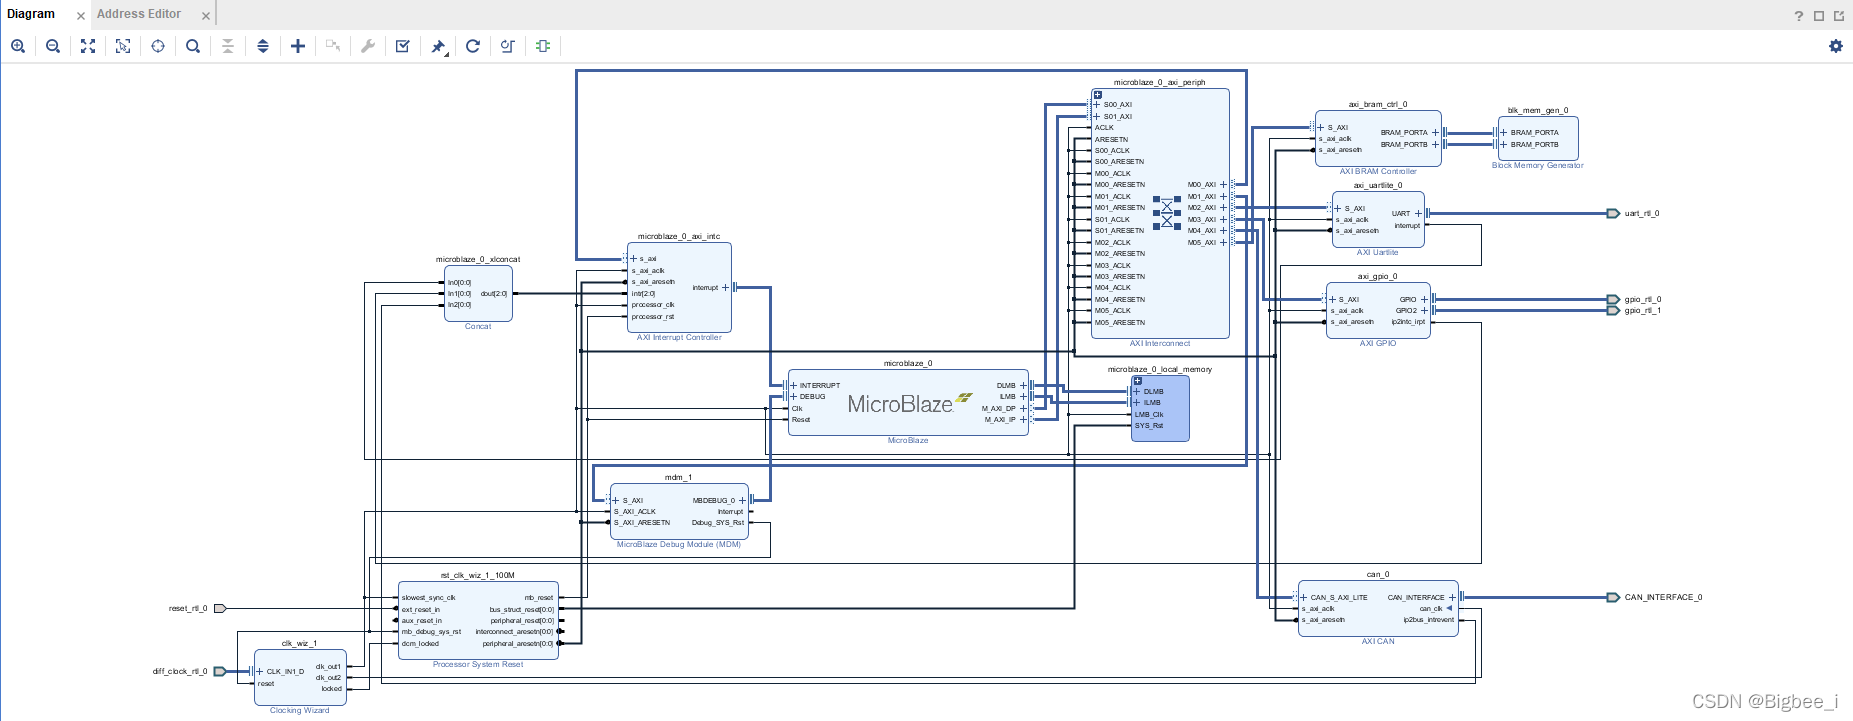
Task: Add IP using the plus icon
Action: pyautogui.click(x=298, y=46)
